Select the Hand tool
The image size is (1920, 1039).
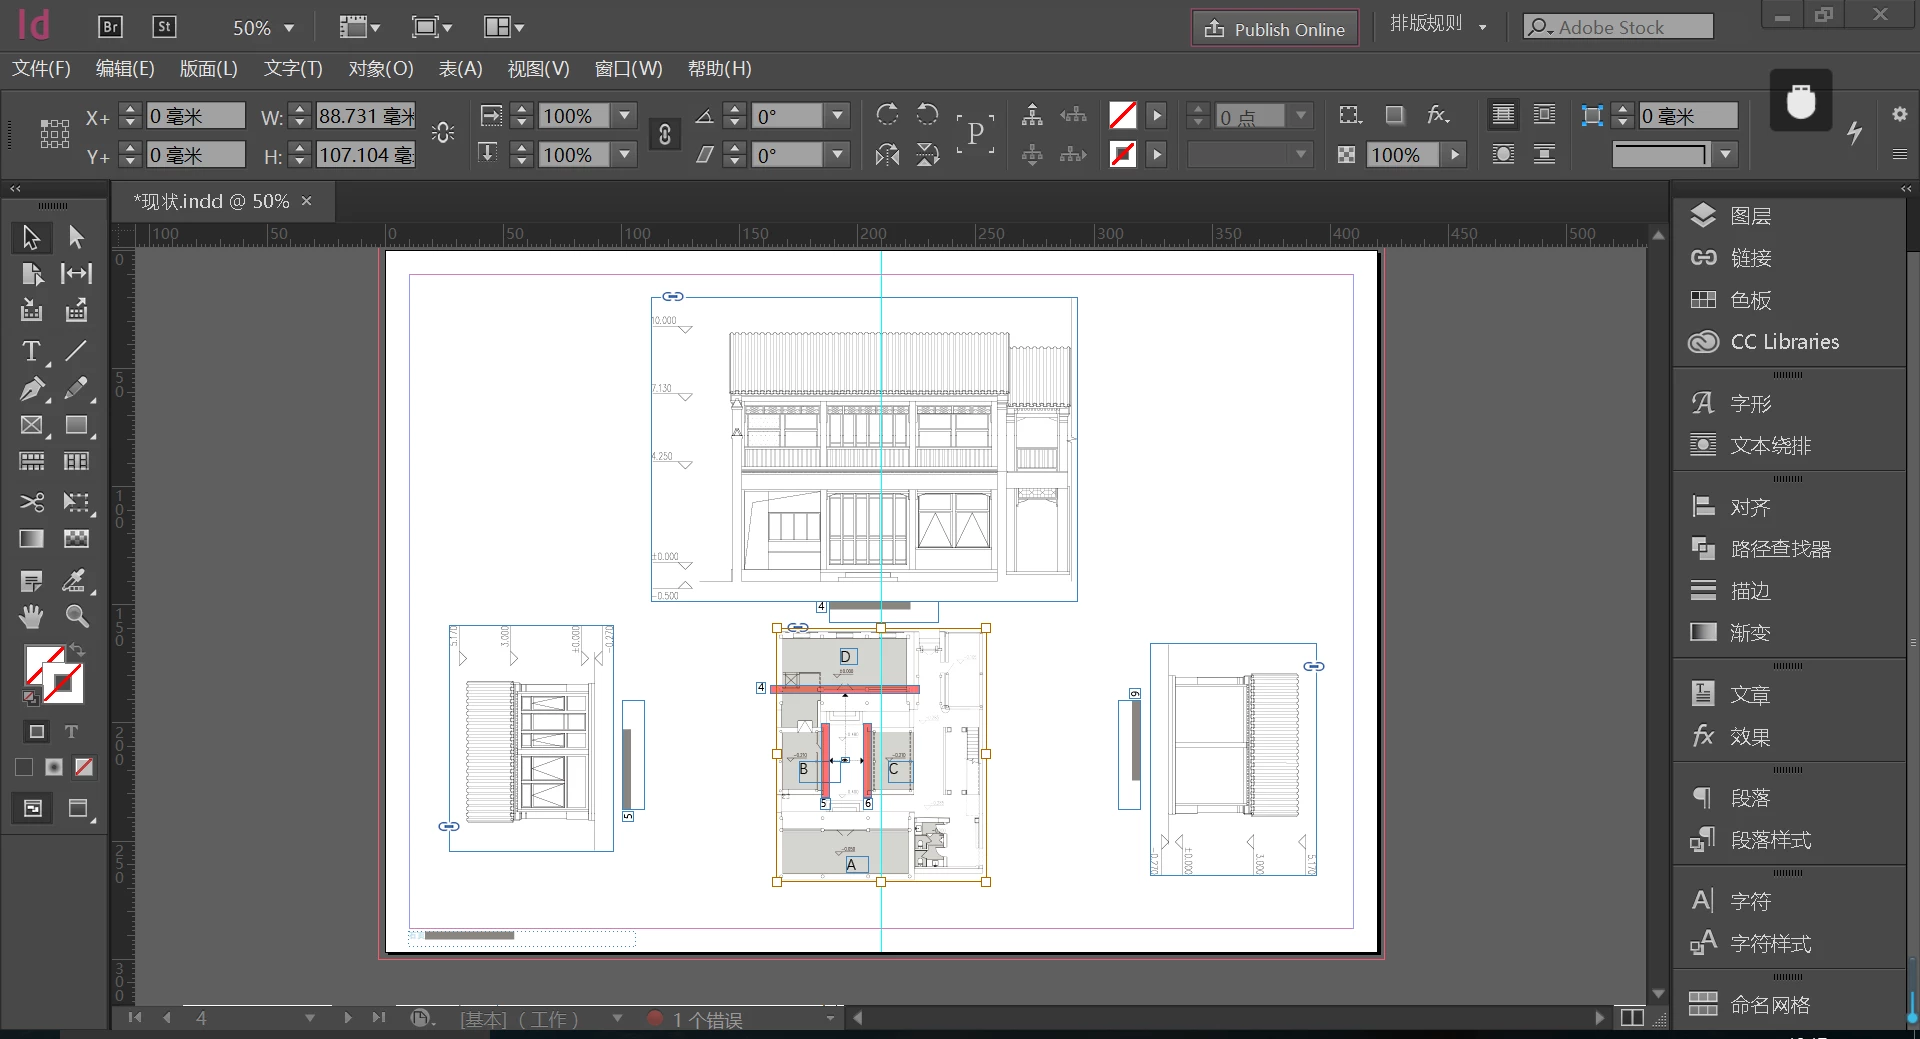[31, 617]
